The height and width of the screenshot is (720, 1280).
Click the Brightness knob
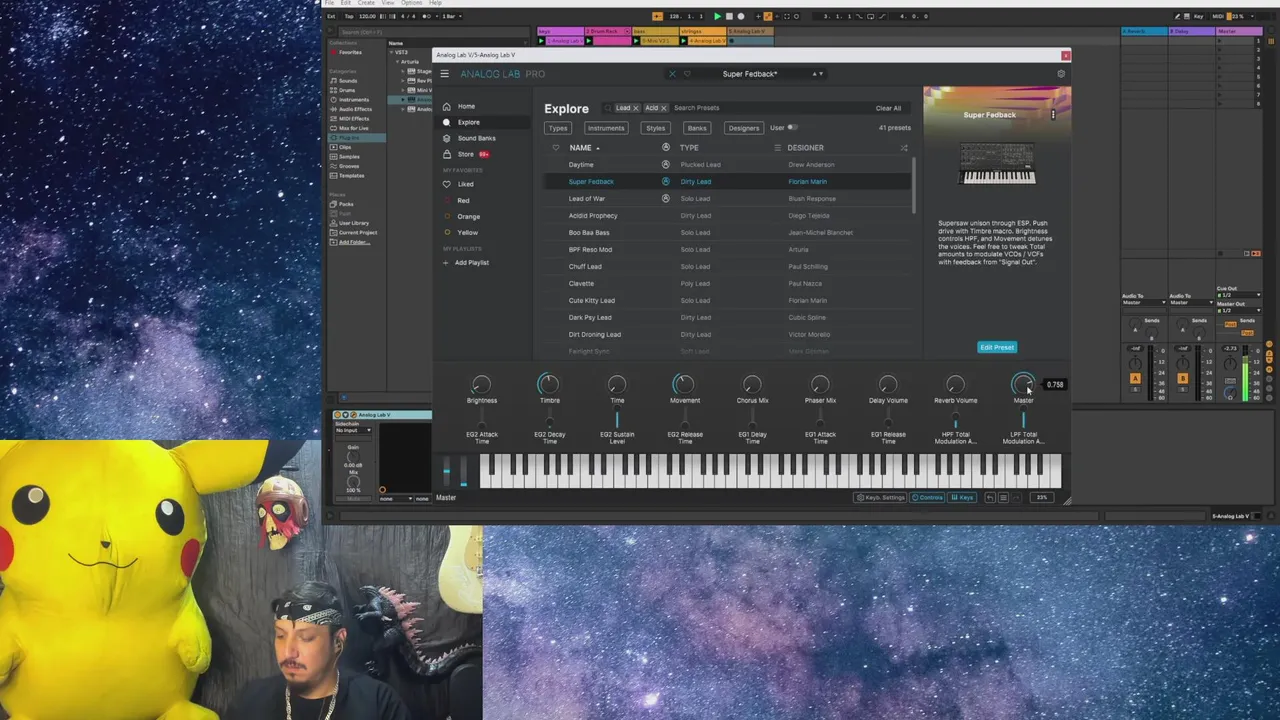(481, 385)
